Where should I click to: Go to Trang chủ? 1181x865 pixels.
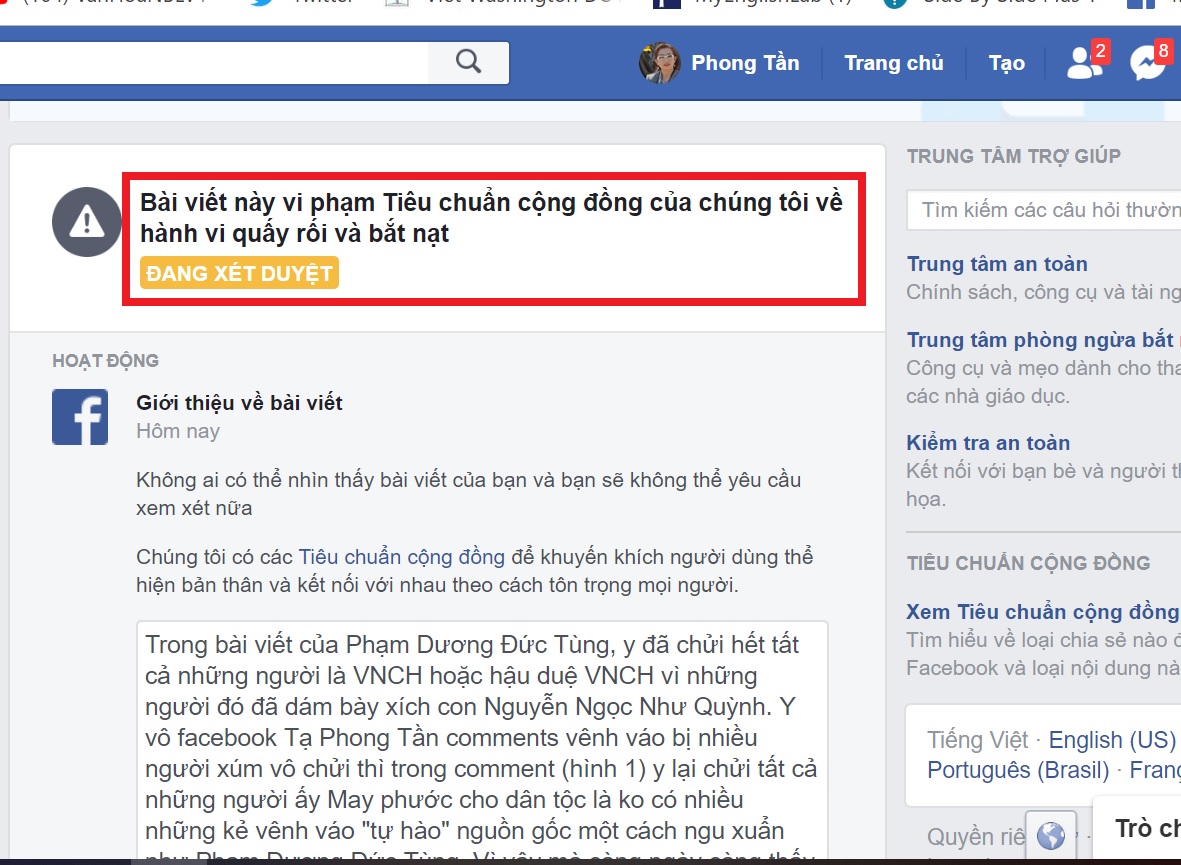coord(893,63)
